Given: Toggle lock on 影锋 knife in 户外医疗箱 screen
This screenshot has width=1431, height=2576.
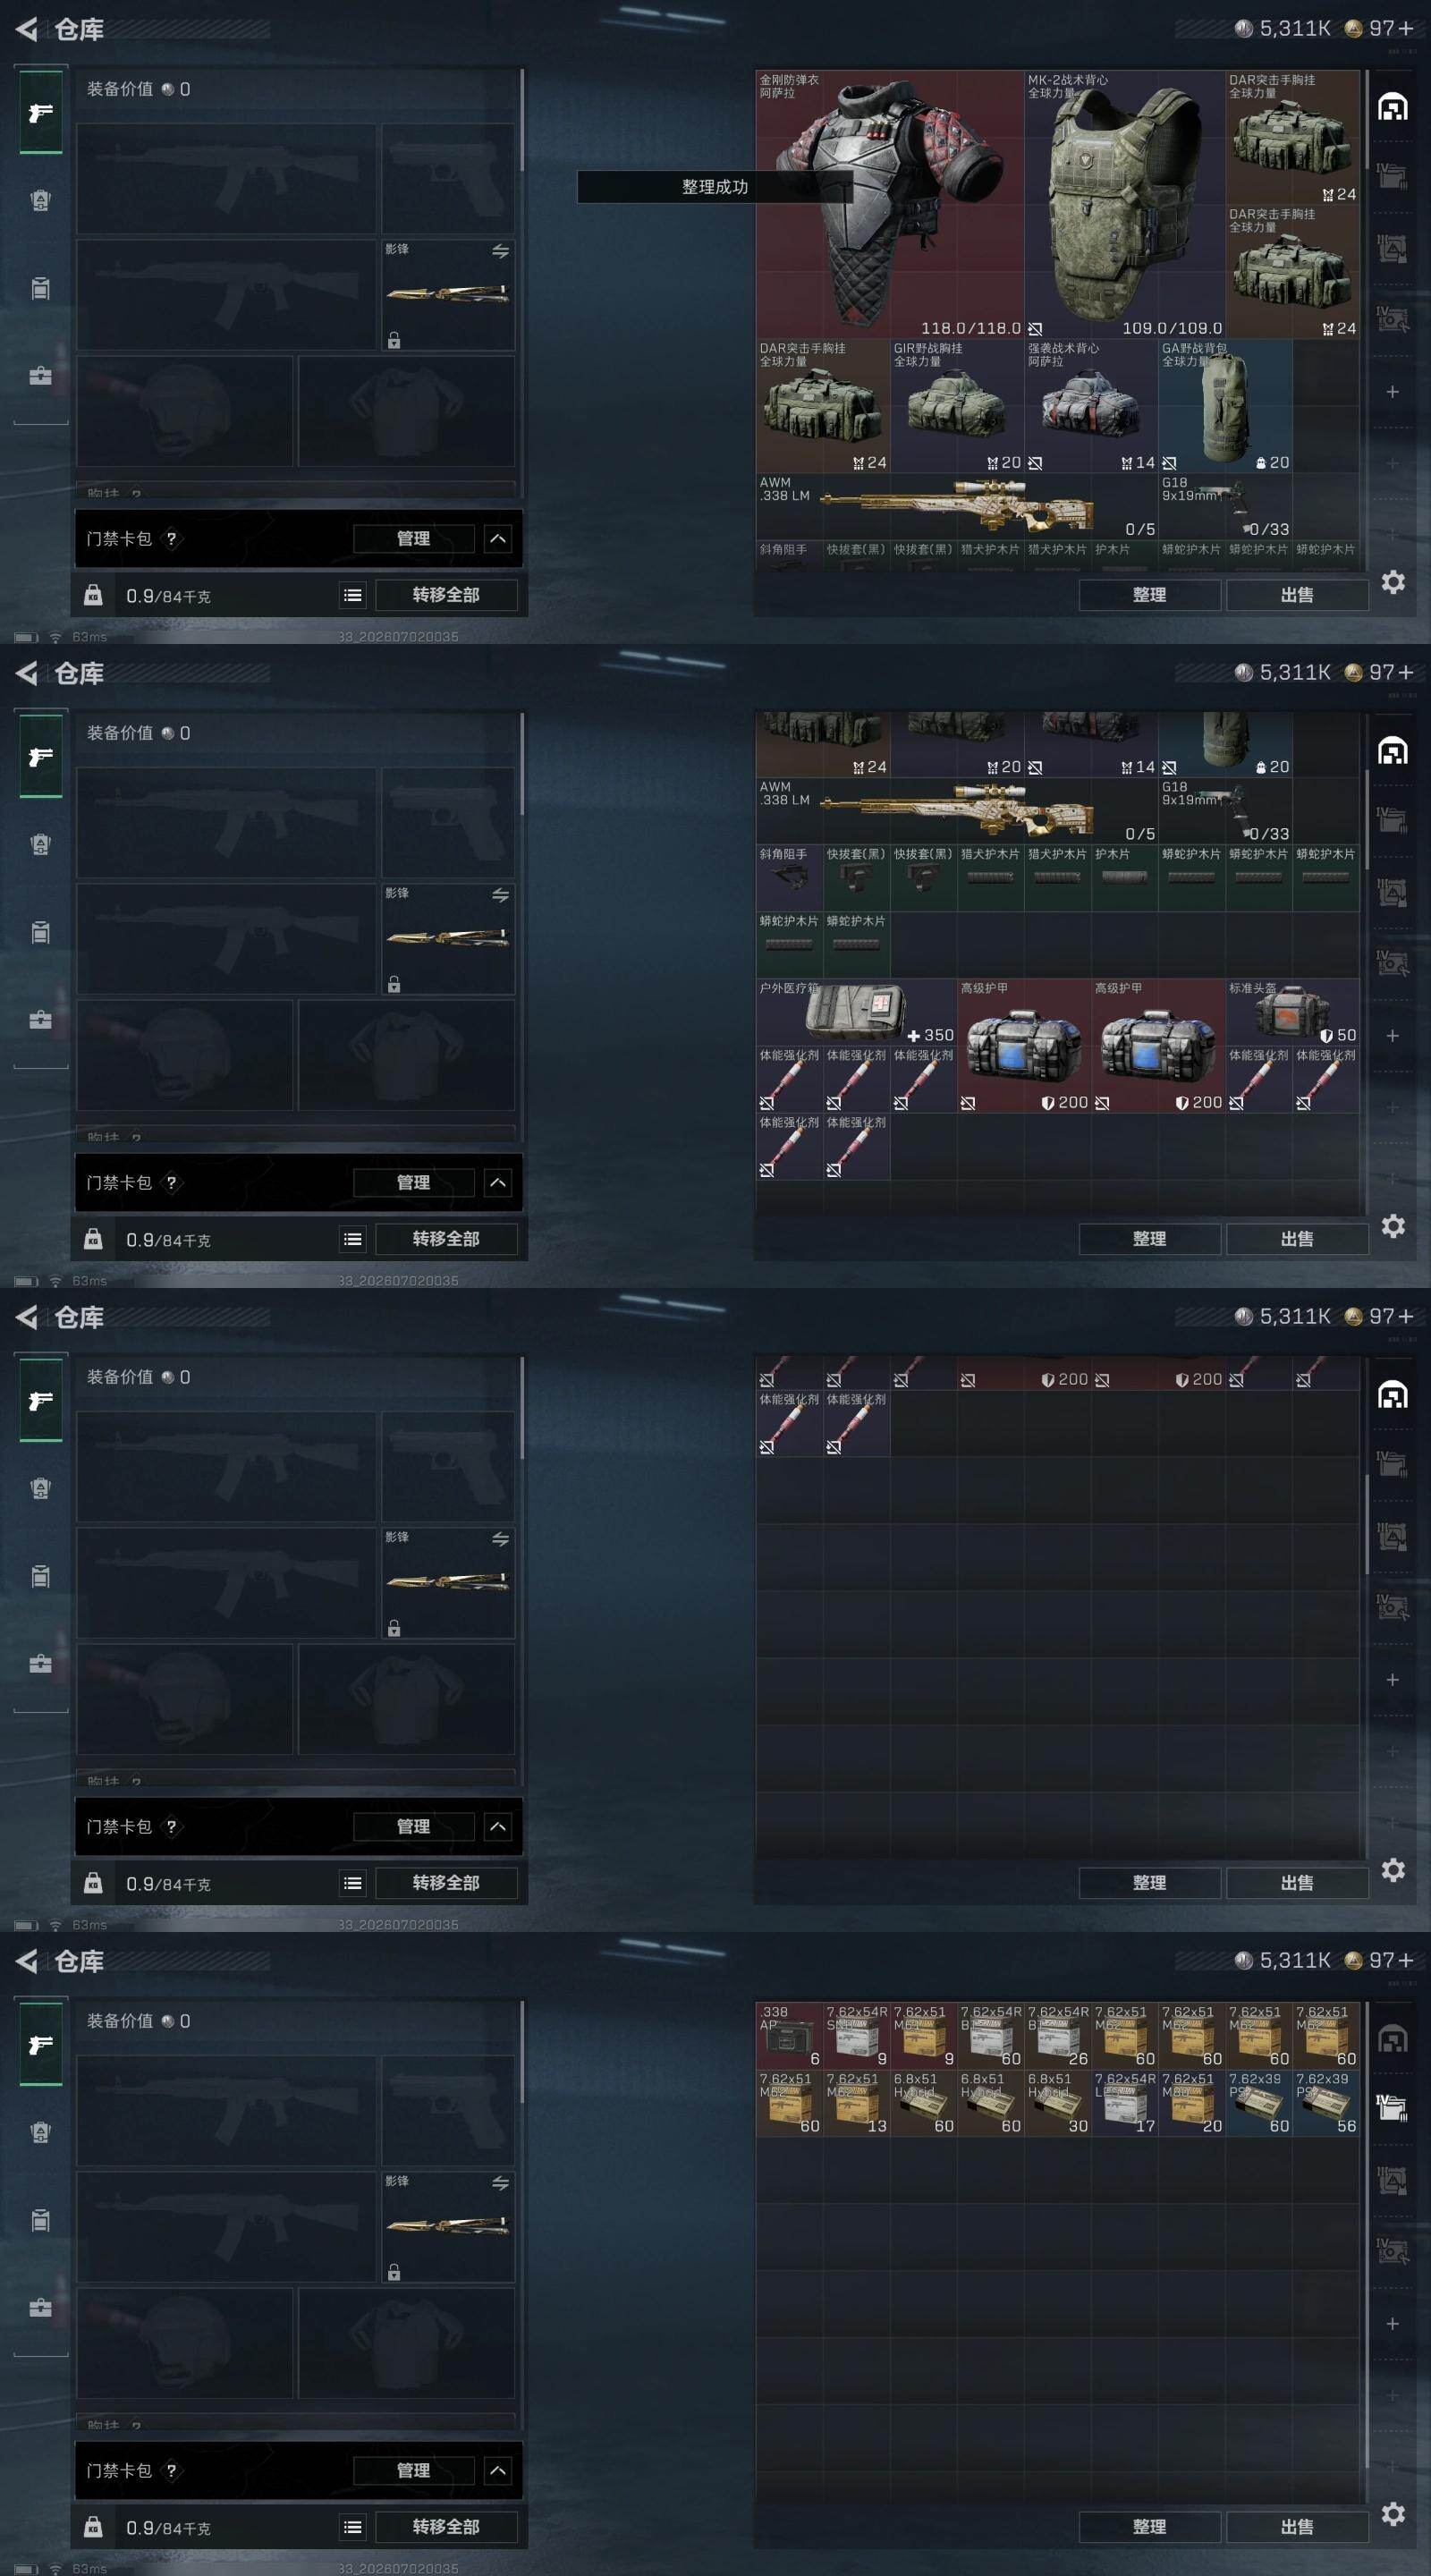Looking at the screenshot, I should [x=394, y=985].
